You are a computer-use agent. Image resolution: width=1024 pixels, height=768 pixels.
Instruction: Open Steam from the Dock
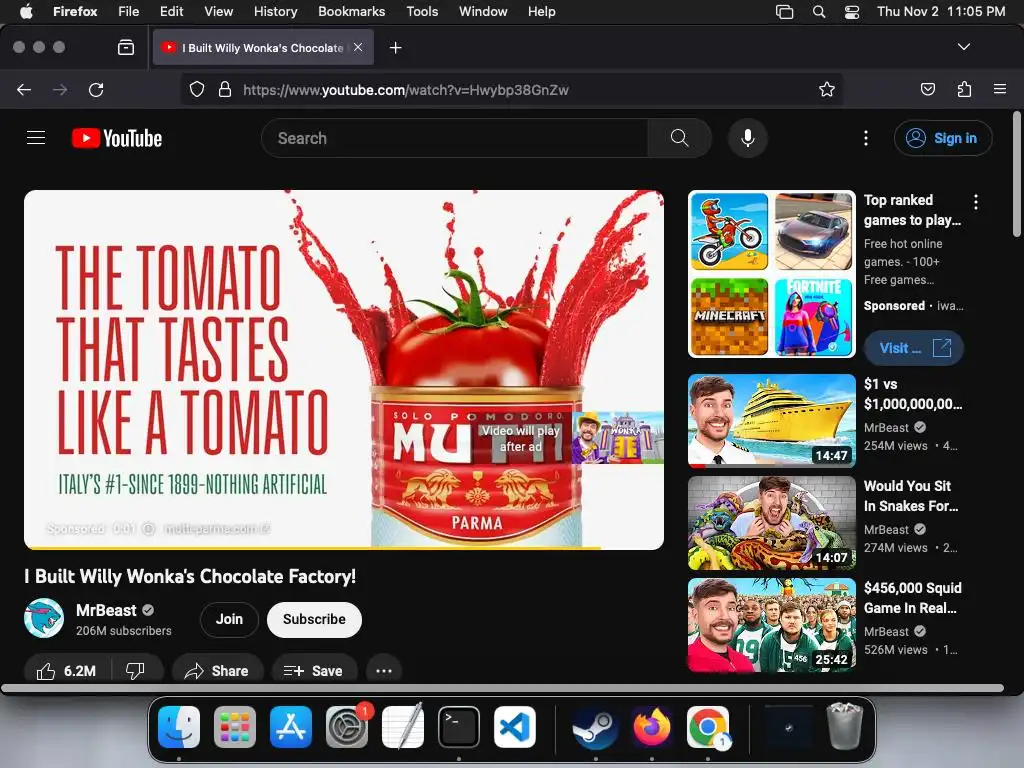tap(595, 727)
